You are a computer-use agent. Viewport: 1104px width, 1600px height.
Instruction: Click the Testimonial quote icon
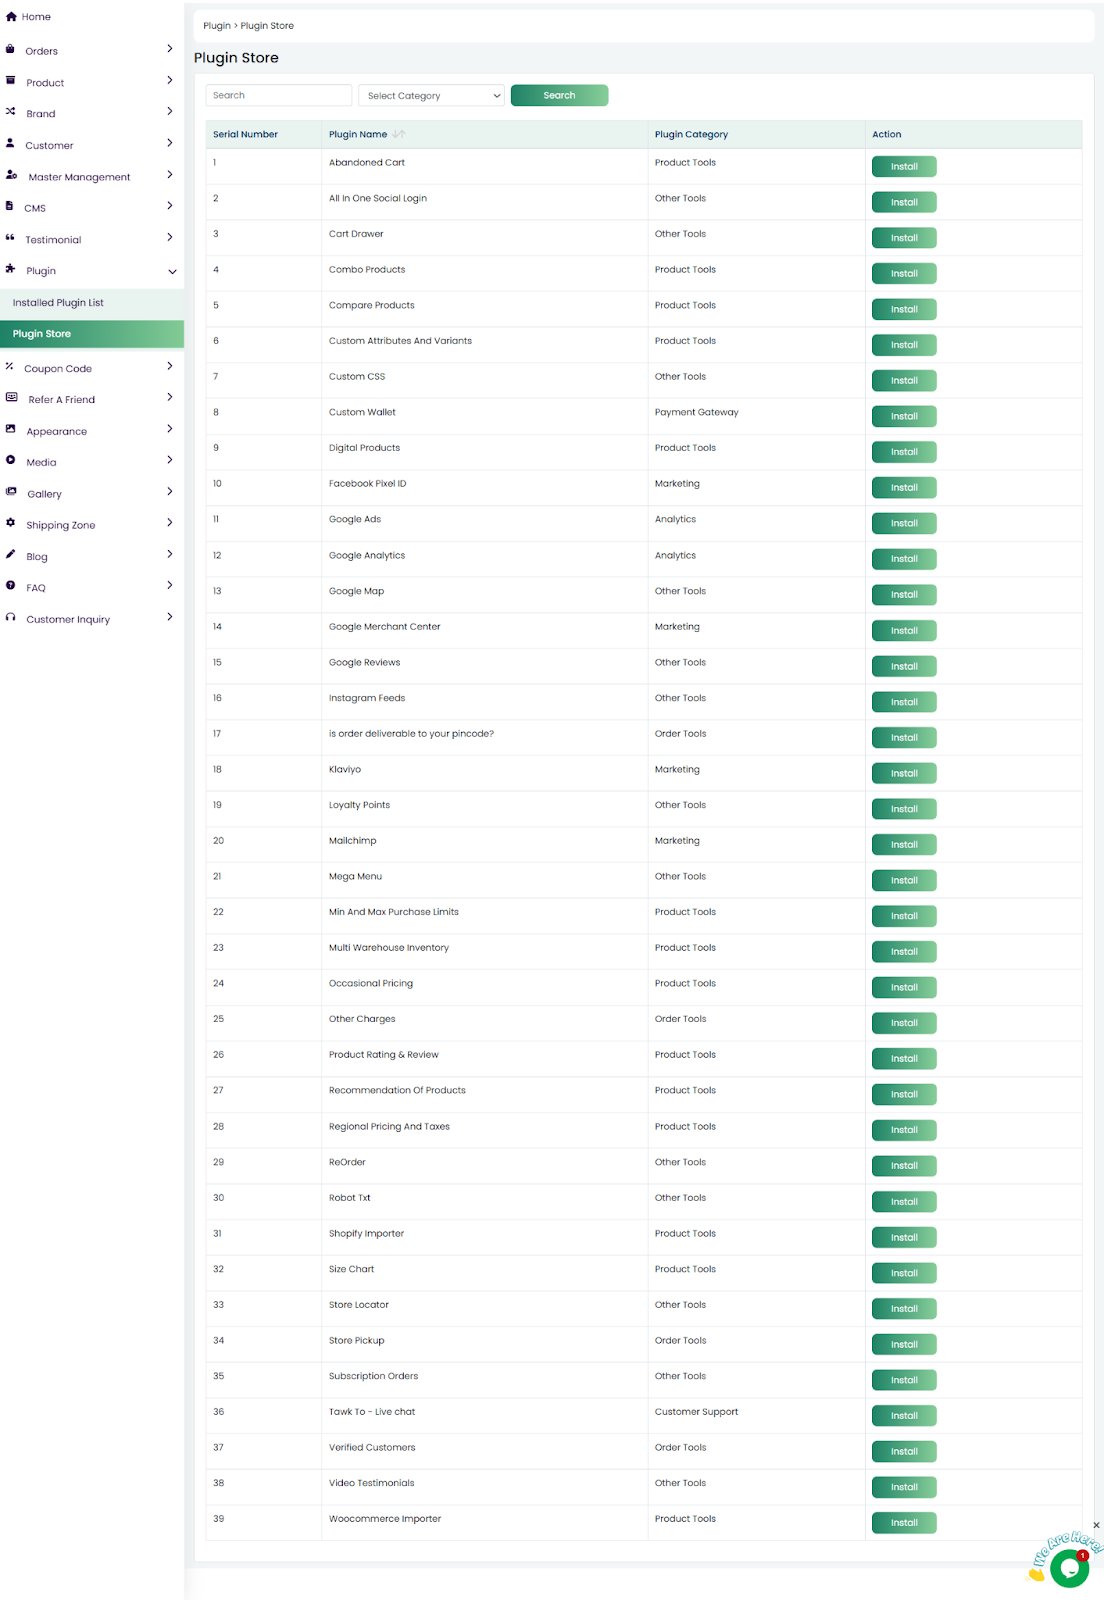(x=10, y=238)
